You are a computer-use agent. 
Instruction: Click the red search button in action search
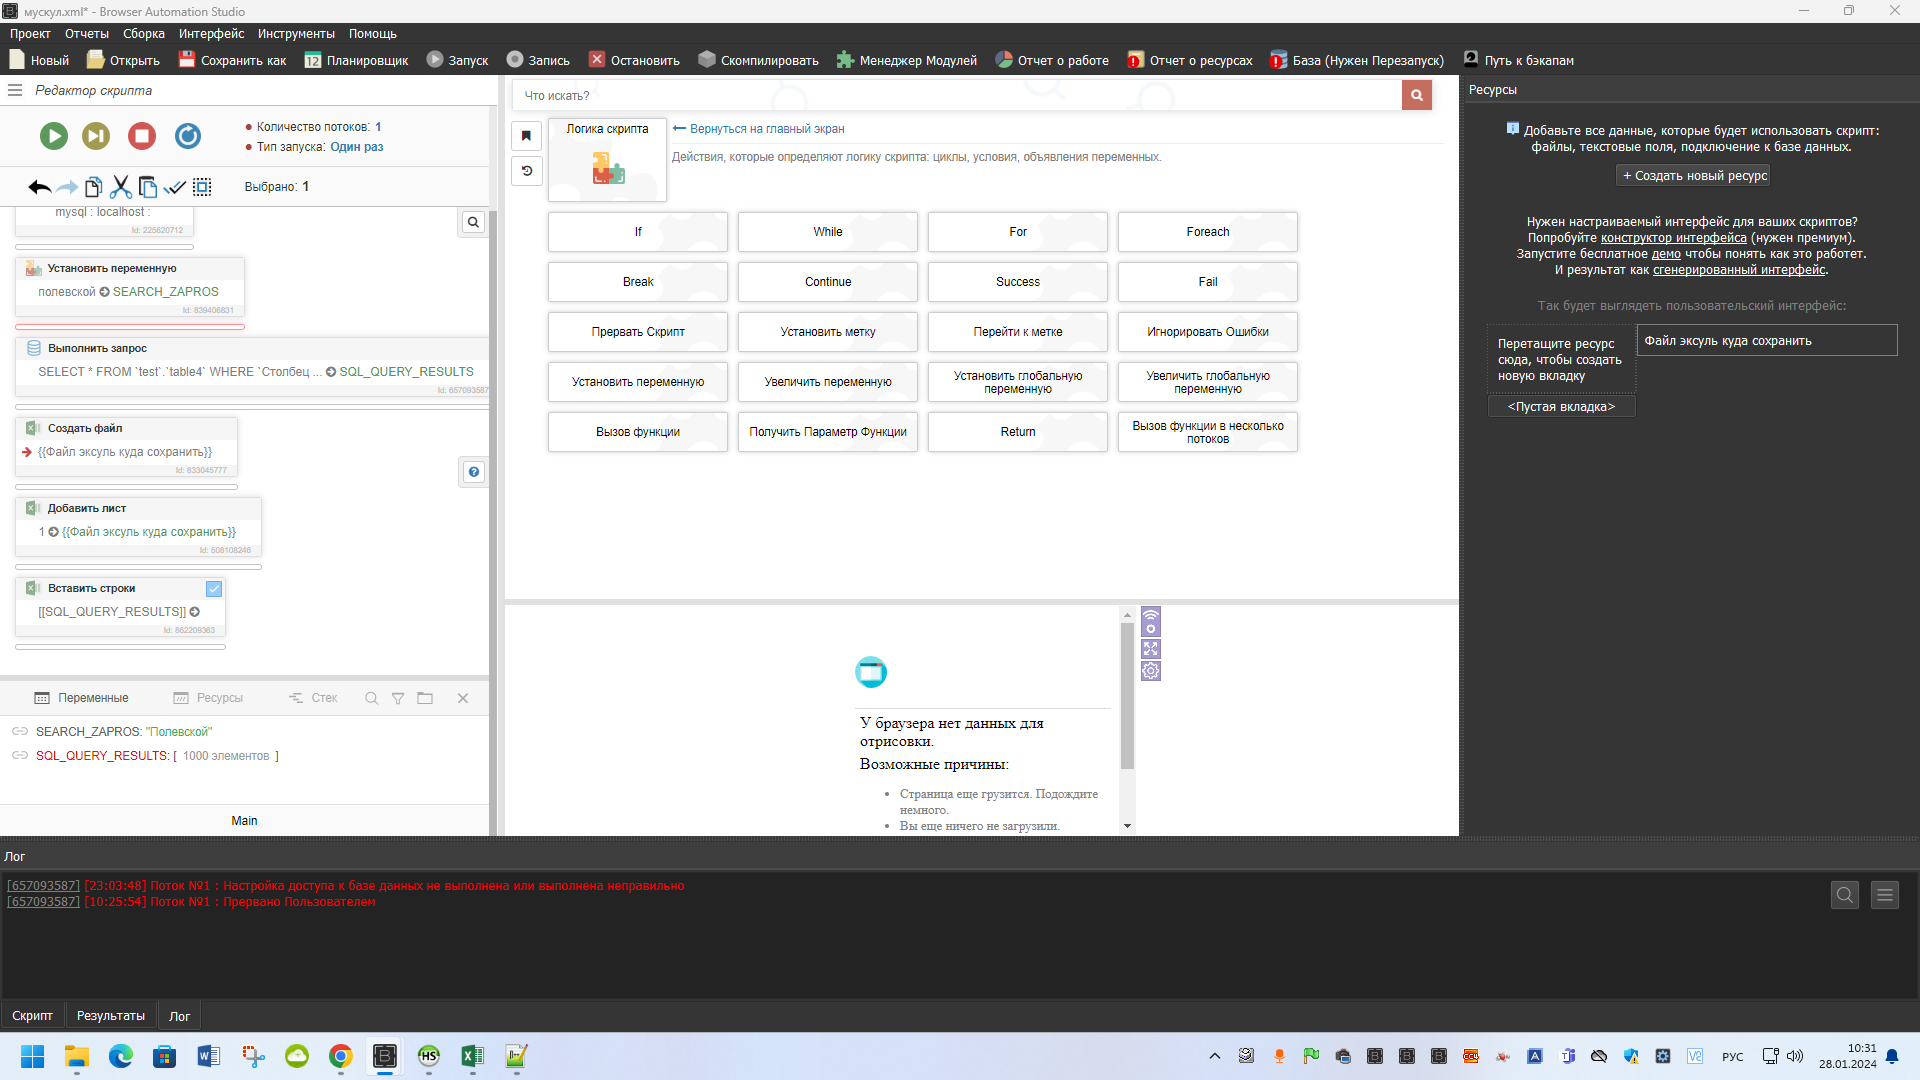pyautogui.click(x=1416, y=96)
